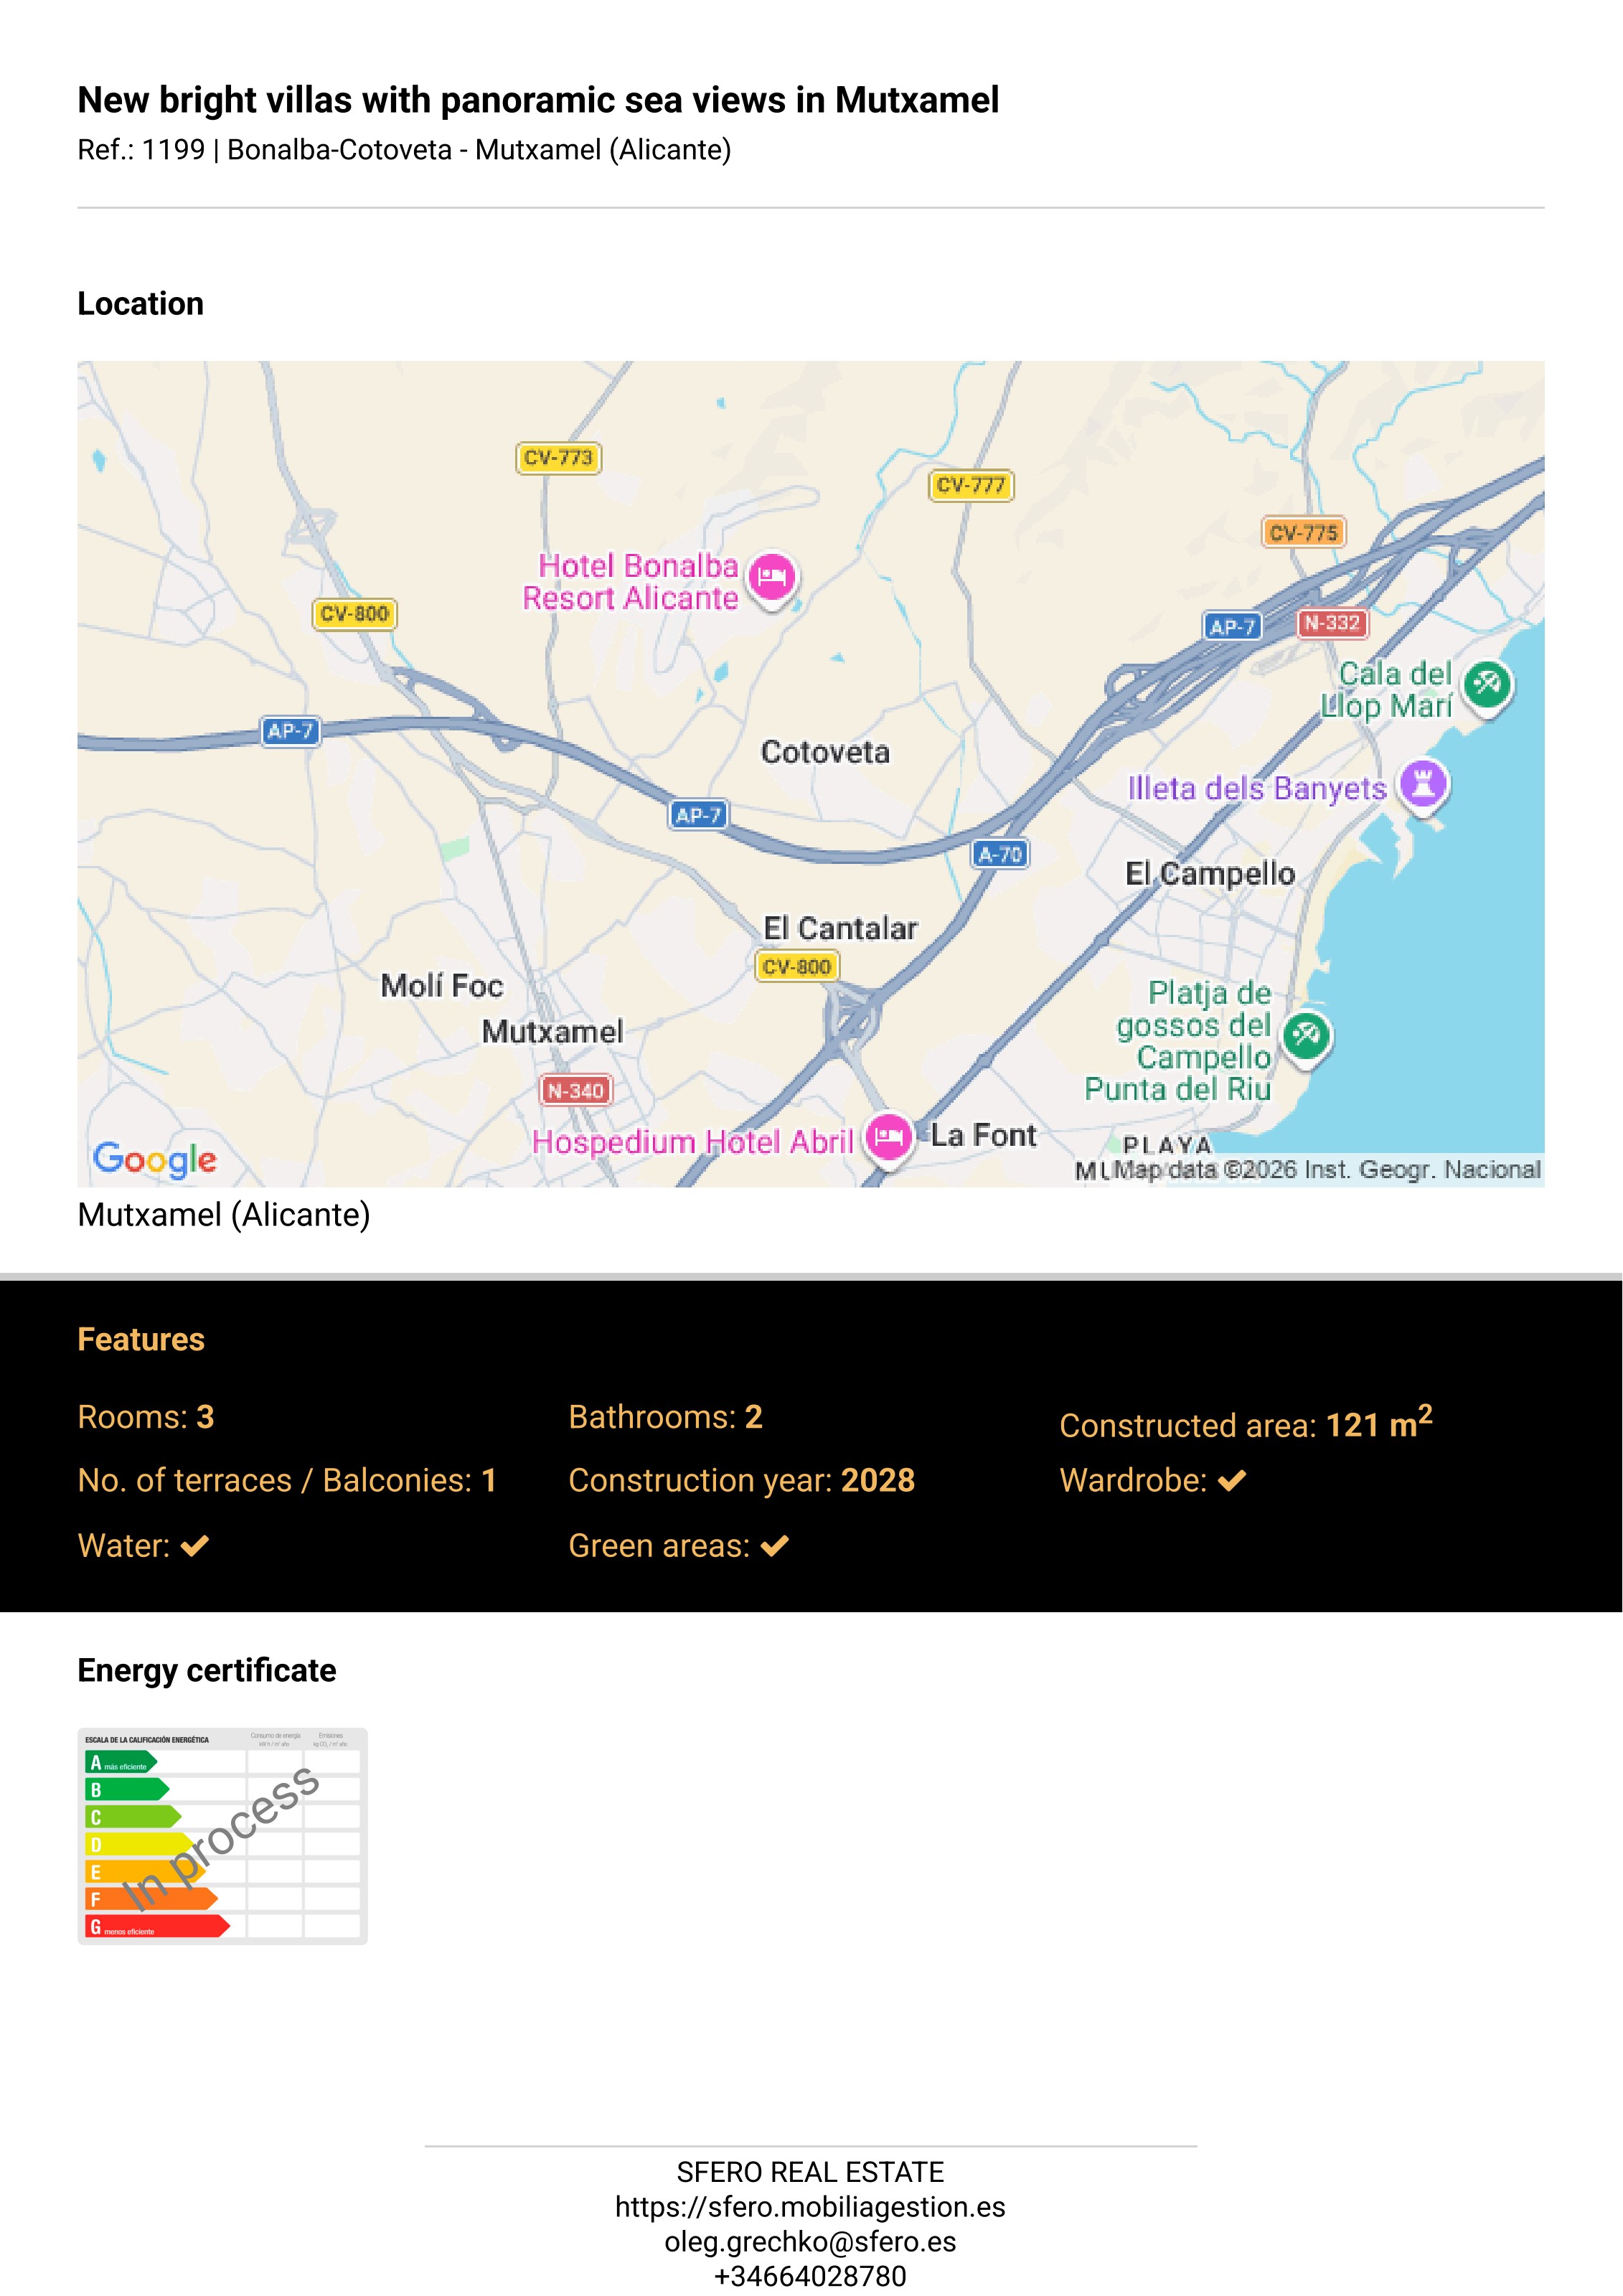This screenshot has width=1623, height=2296.
Task: Click the Water checkmark icon
Action: click(195, 1546)
